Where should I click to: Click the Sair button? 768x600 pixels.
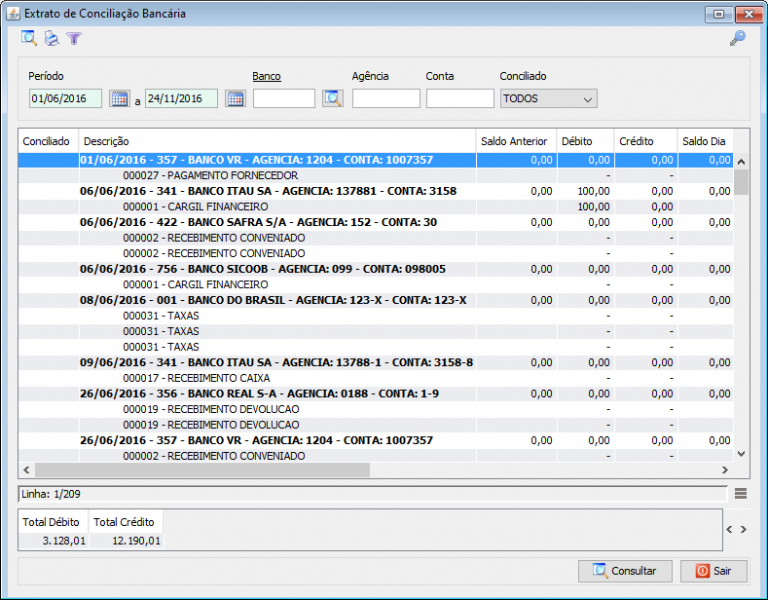(x=713, y=571)
